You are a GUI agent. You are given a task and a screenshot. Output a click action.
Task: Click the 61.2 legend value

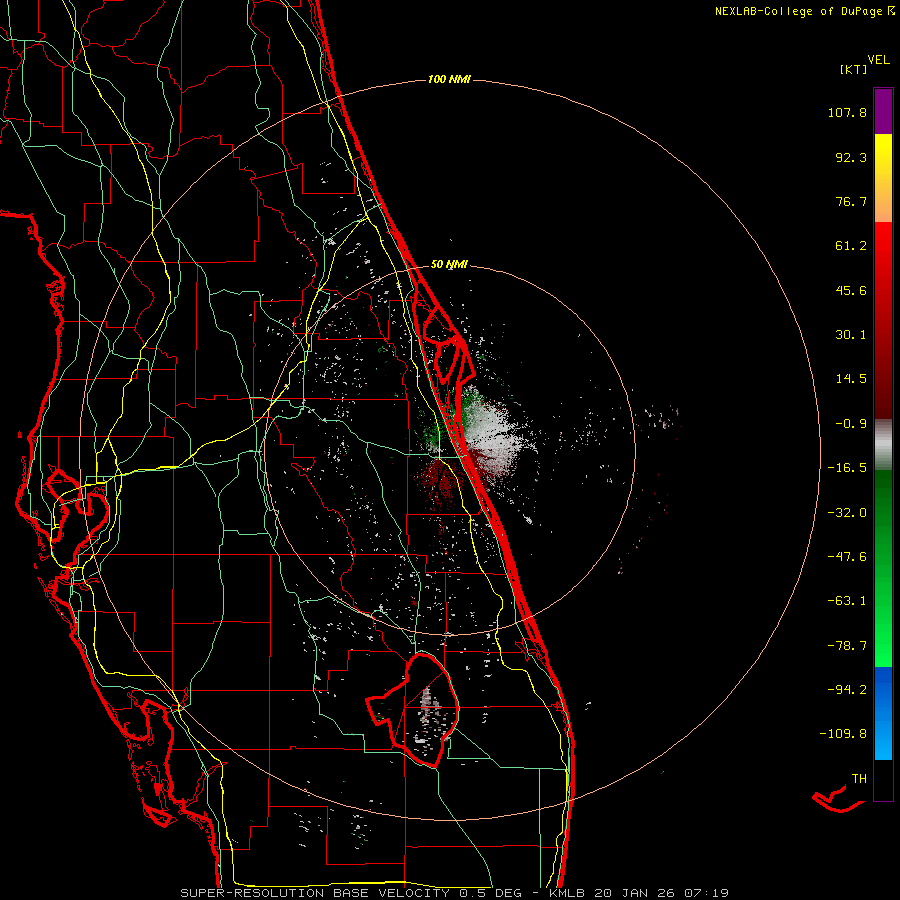click(x=851, y=246)
